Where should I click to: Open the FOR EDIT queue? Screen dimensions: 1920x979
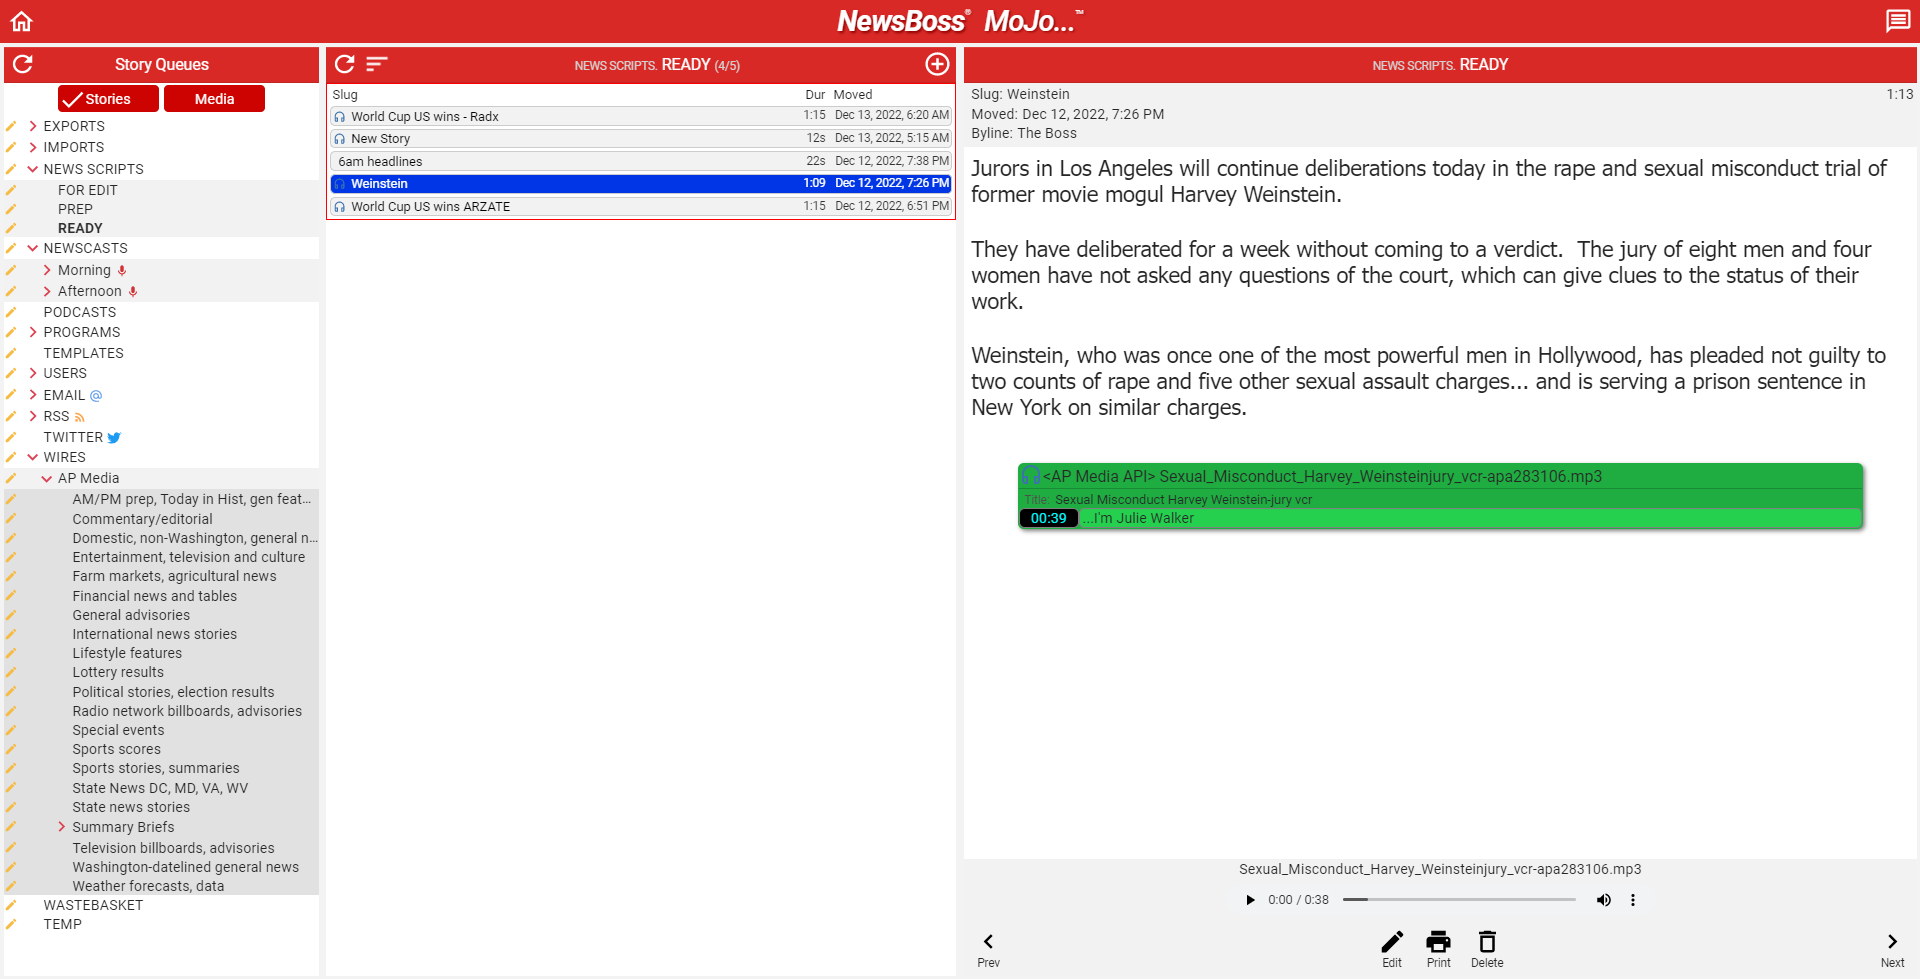(87, 190)
